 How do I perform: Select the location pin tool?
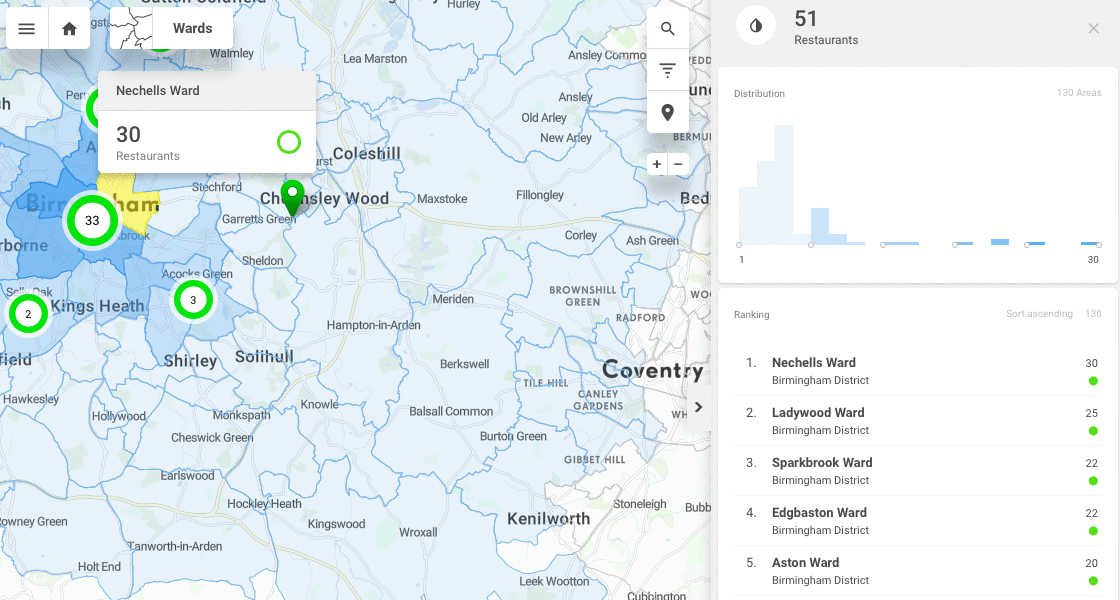[x=667, y=112]
